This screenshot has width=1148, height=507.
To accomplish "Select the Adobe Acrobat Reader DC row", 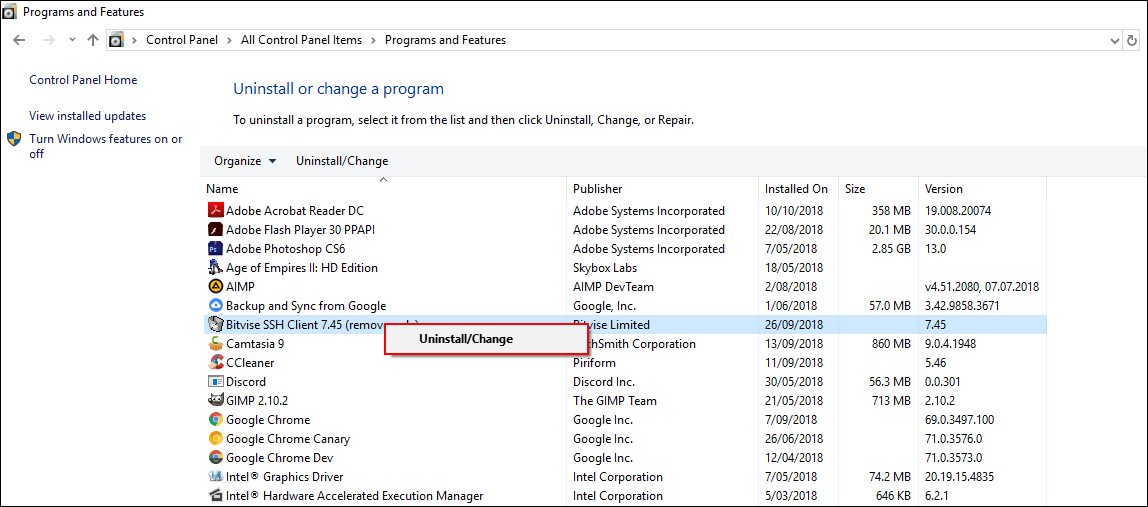I will pyautogui.click(x=626, y=210).
